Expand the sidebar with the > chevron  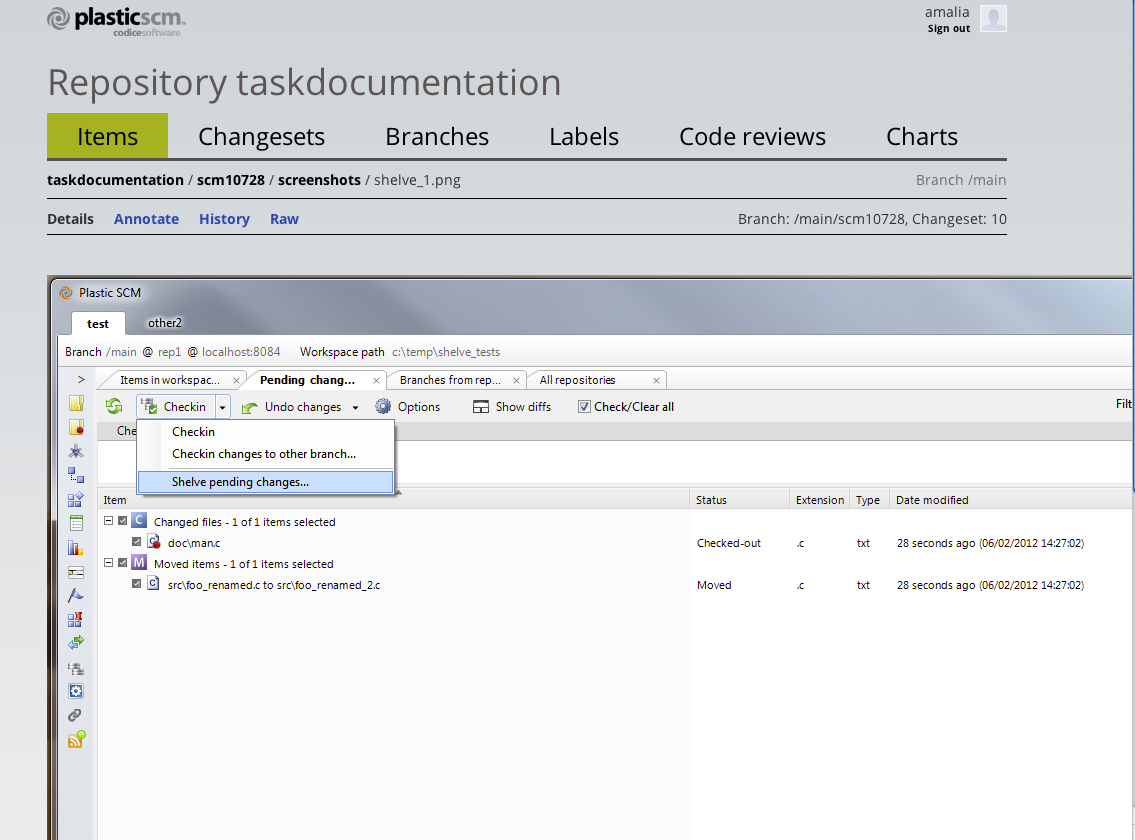coord(81,379)
